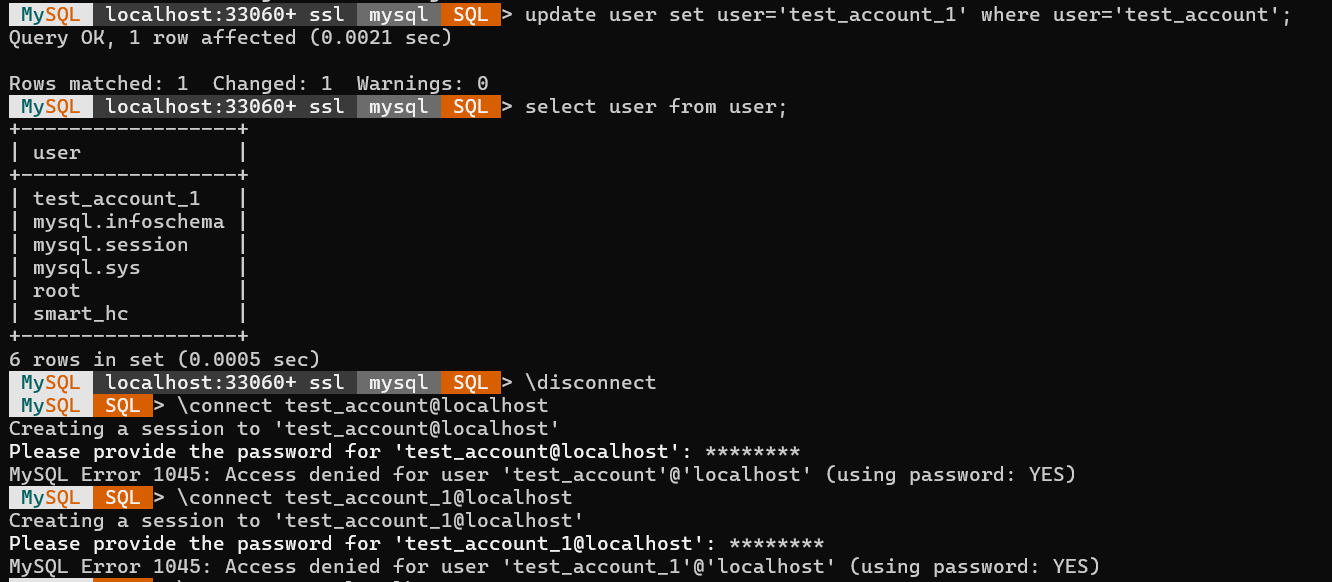This screenshot has width=1332, height=582.
Task: Click the password prompt for 'test_account_1@localhost'
Action: 416,543
